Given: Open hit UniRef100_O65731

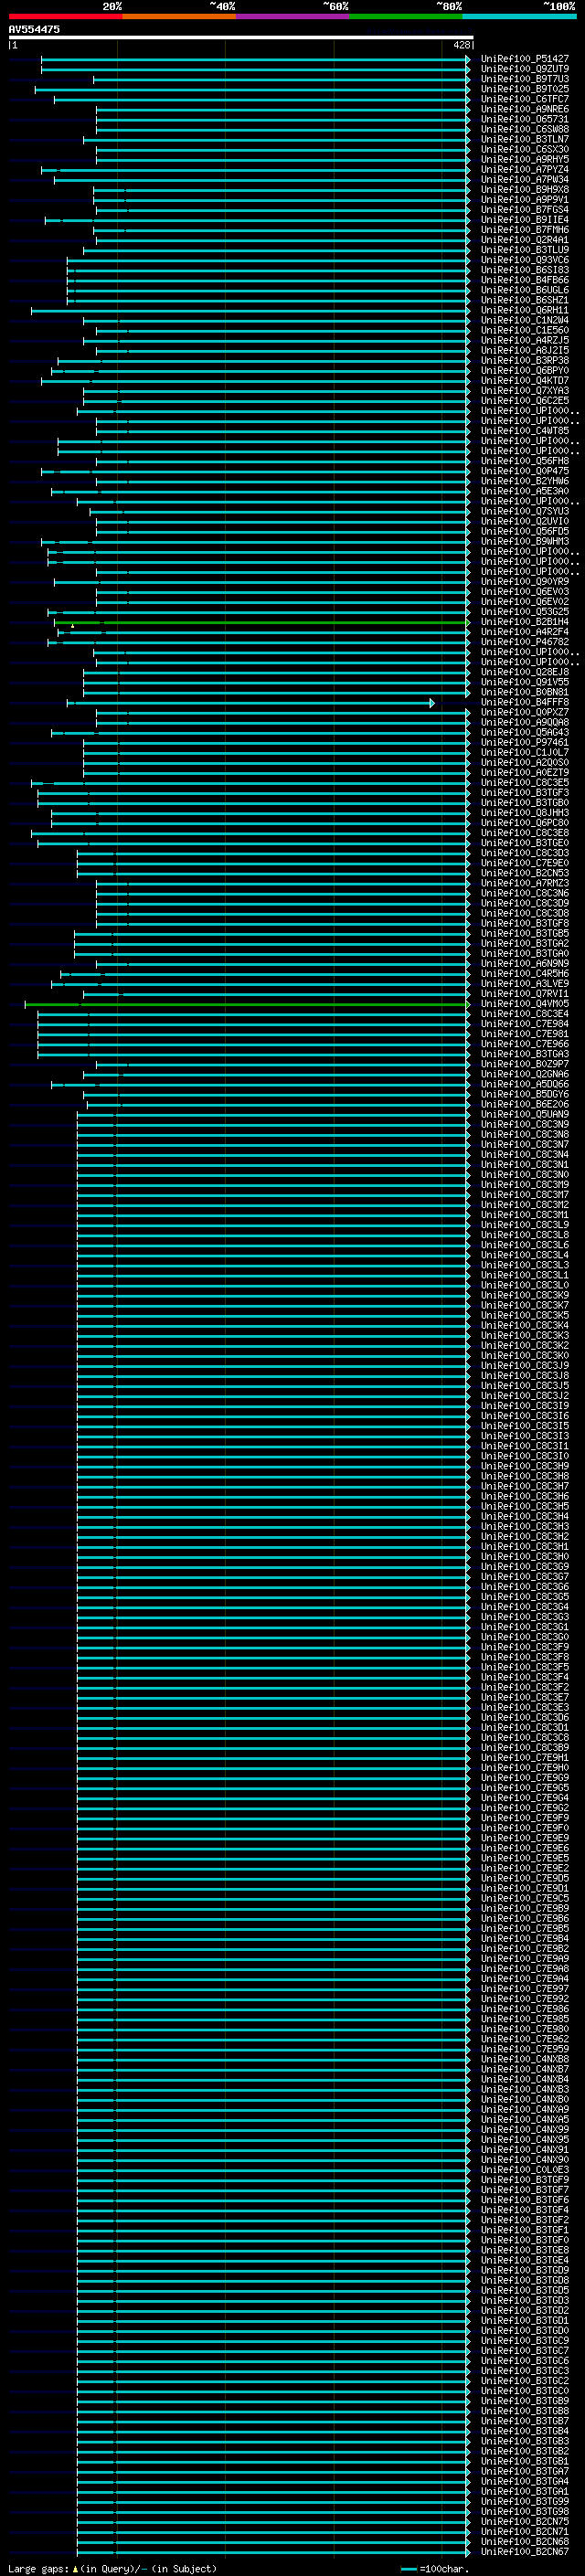Looking at the screenshot, I should point(524,120).
